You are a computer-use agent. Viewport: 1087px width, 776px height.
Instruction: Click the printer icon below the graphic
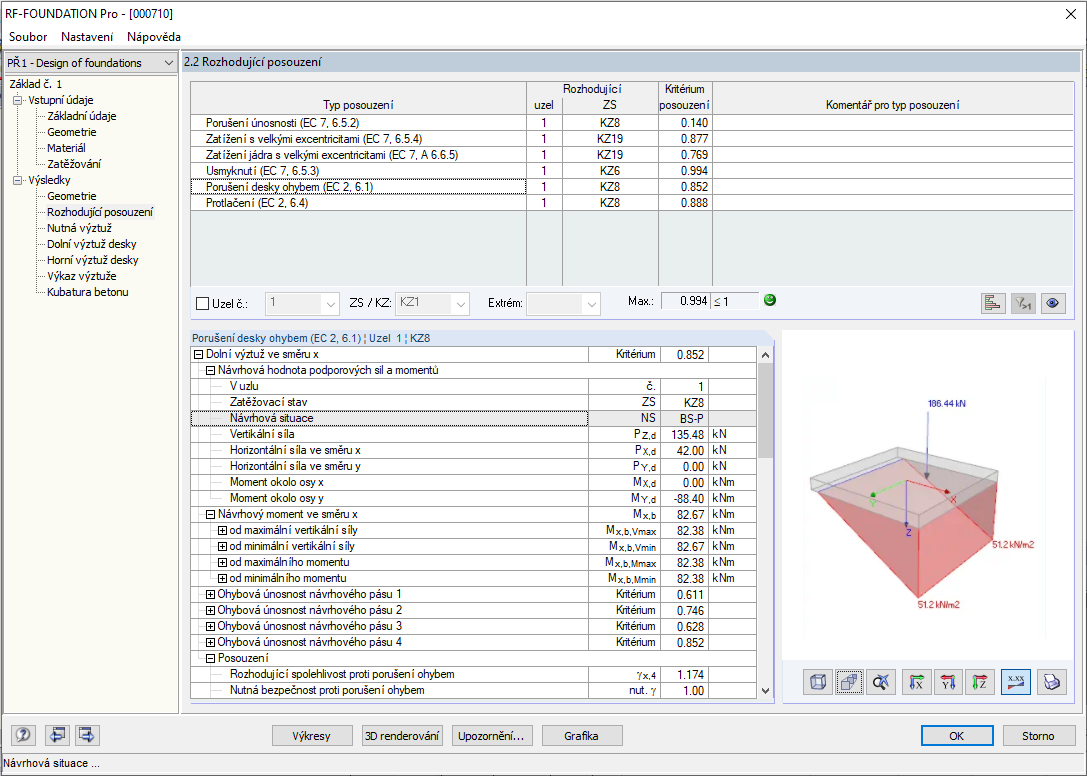1052,682
